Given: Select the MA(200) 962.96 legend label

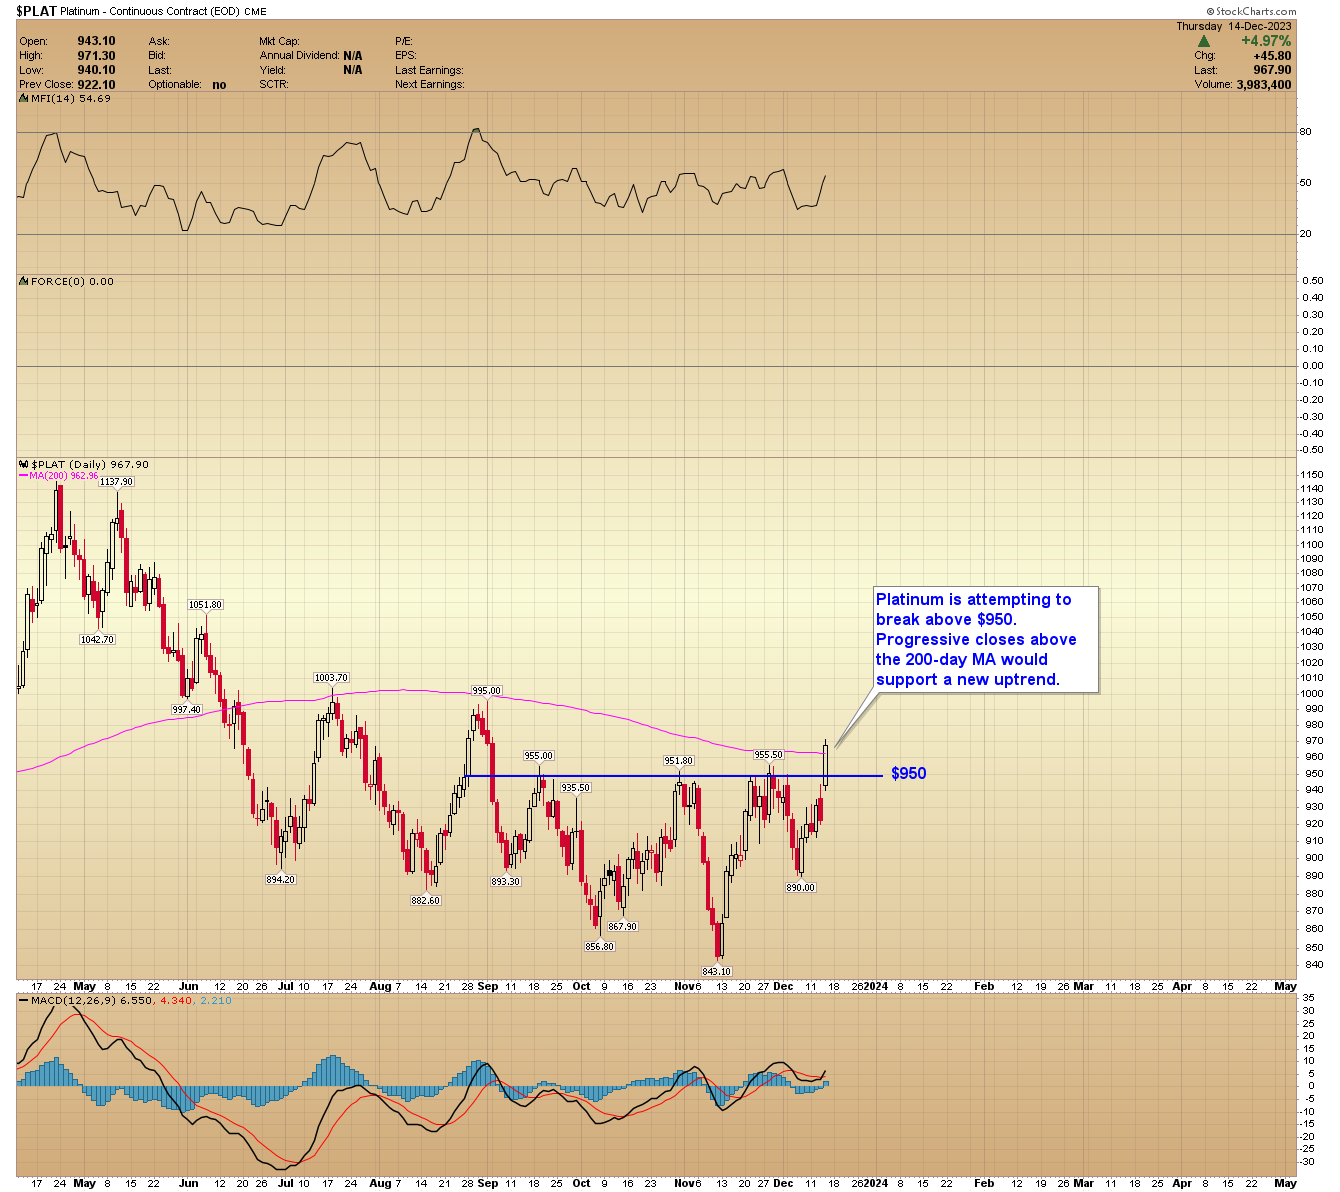Looking at the screenshot, I should [63, 476].
